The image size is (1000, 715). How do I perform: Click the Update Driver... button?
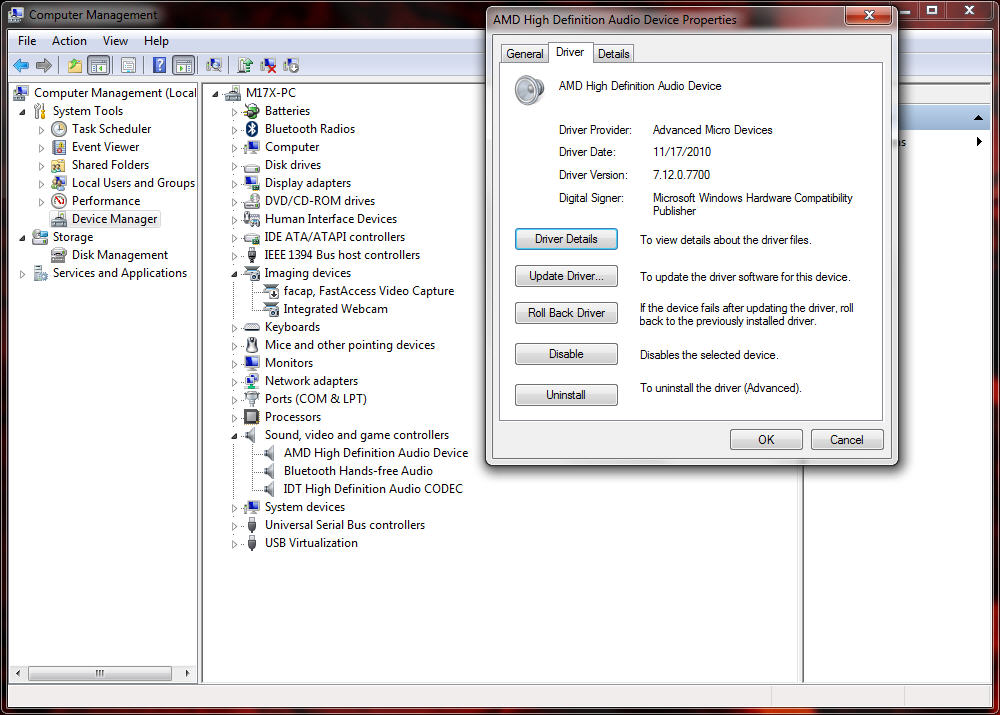566,276
